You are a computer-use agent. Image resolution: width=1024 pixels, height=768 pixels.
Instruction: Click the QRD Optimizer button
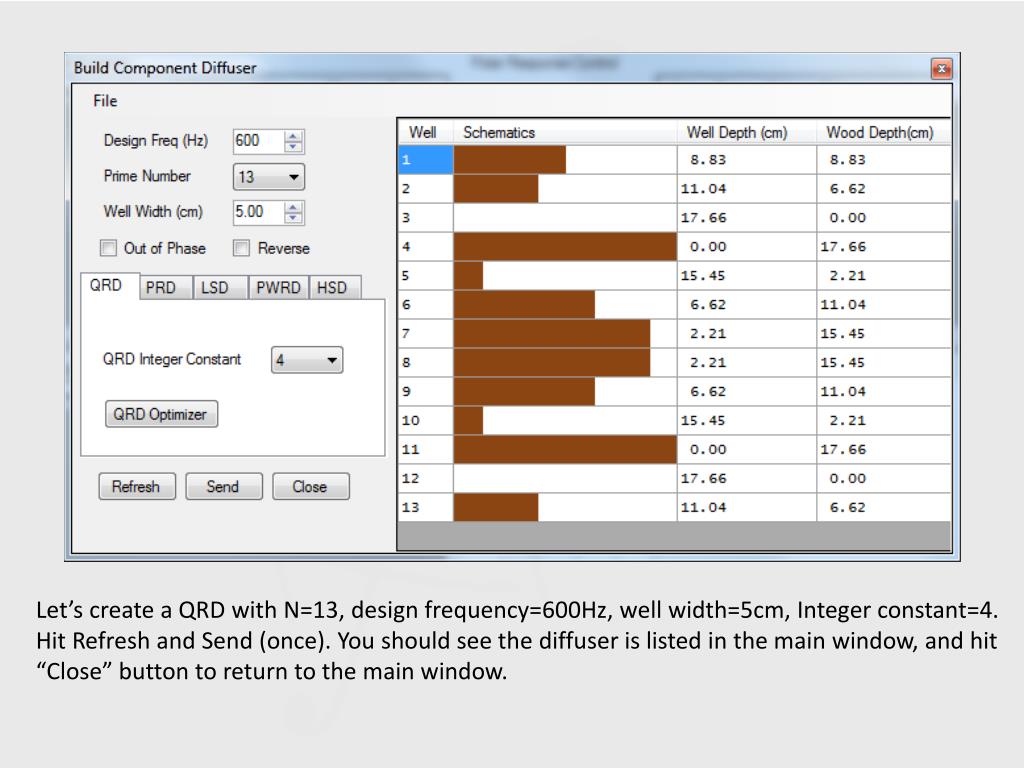click(x=161, y=414)
